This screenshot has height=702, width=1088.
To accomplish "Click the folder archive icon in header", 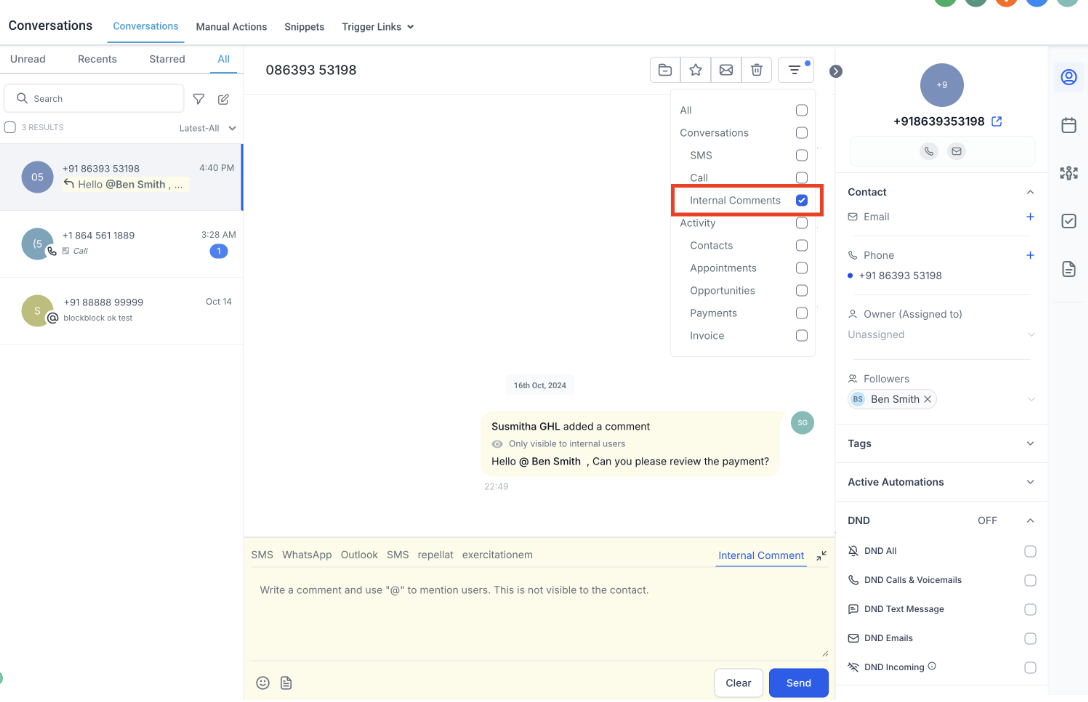I will 664,70.
